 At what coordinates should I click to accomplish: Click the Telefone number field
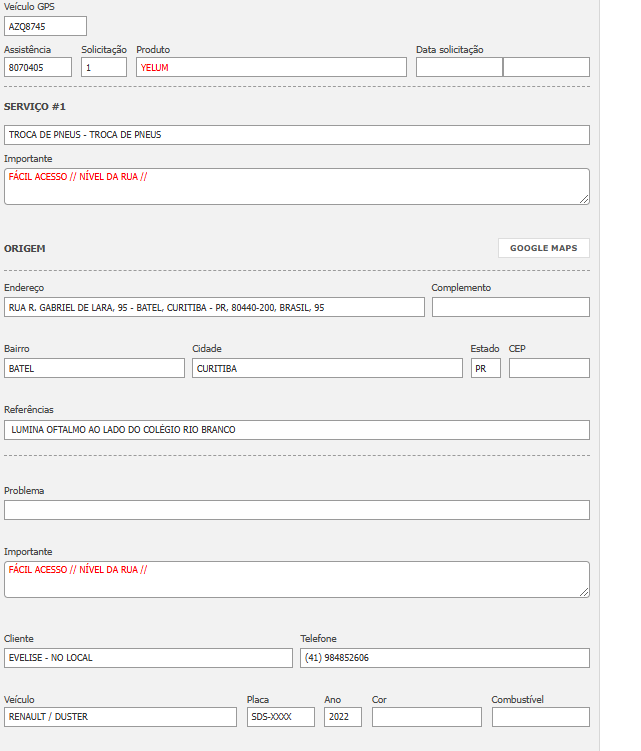(444, 658)
